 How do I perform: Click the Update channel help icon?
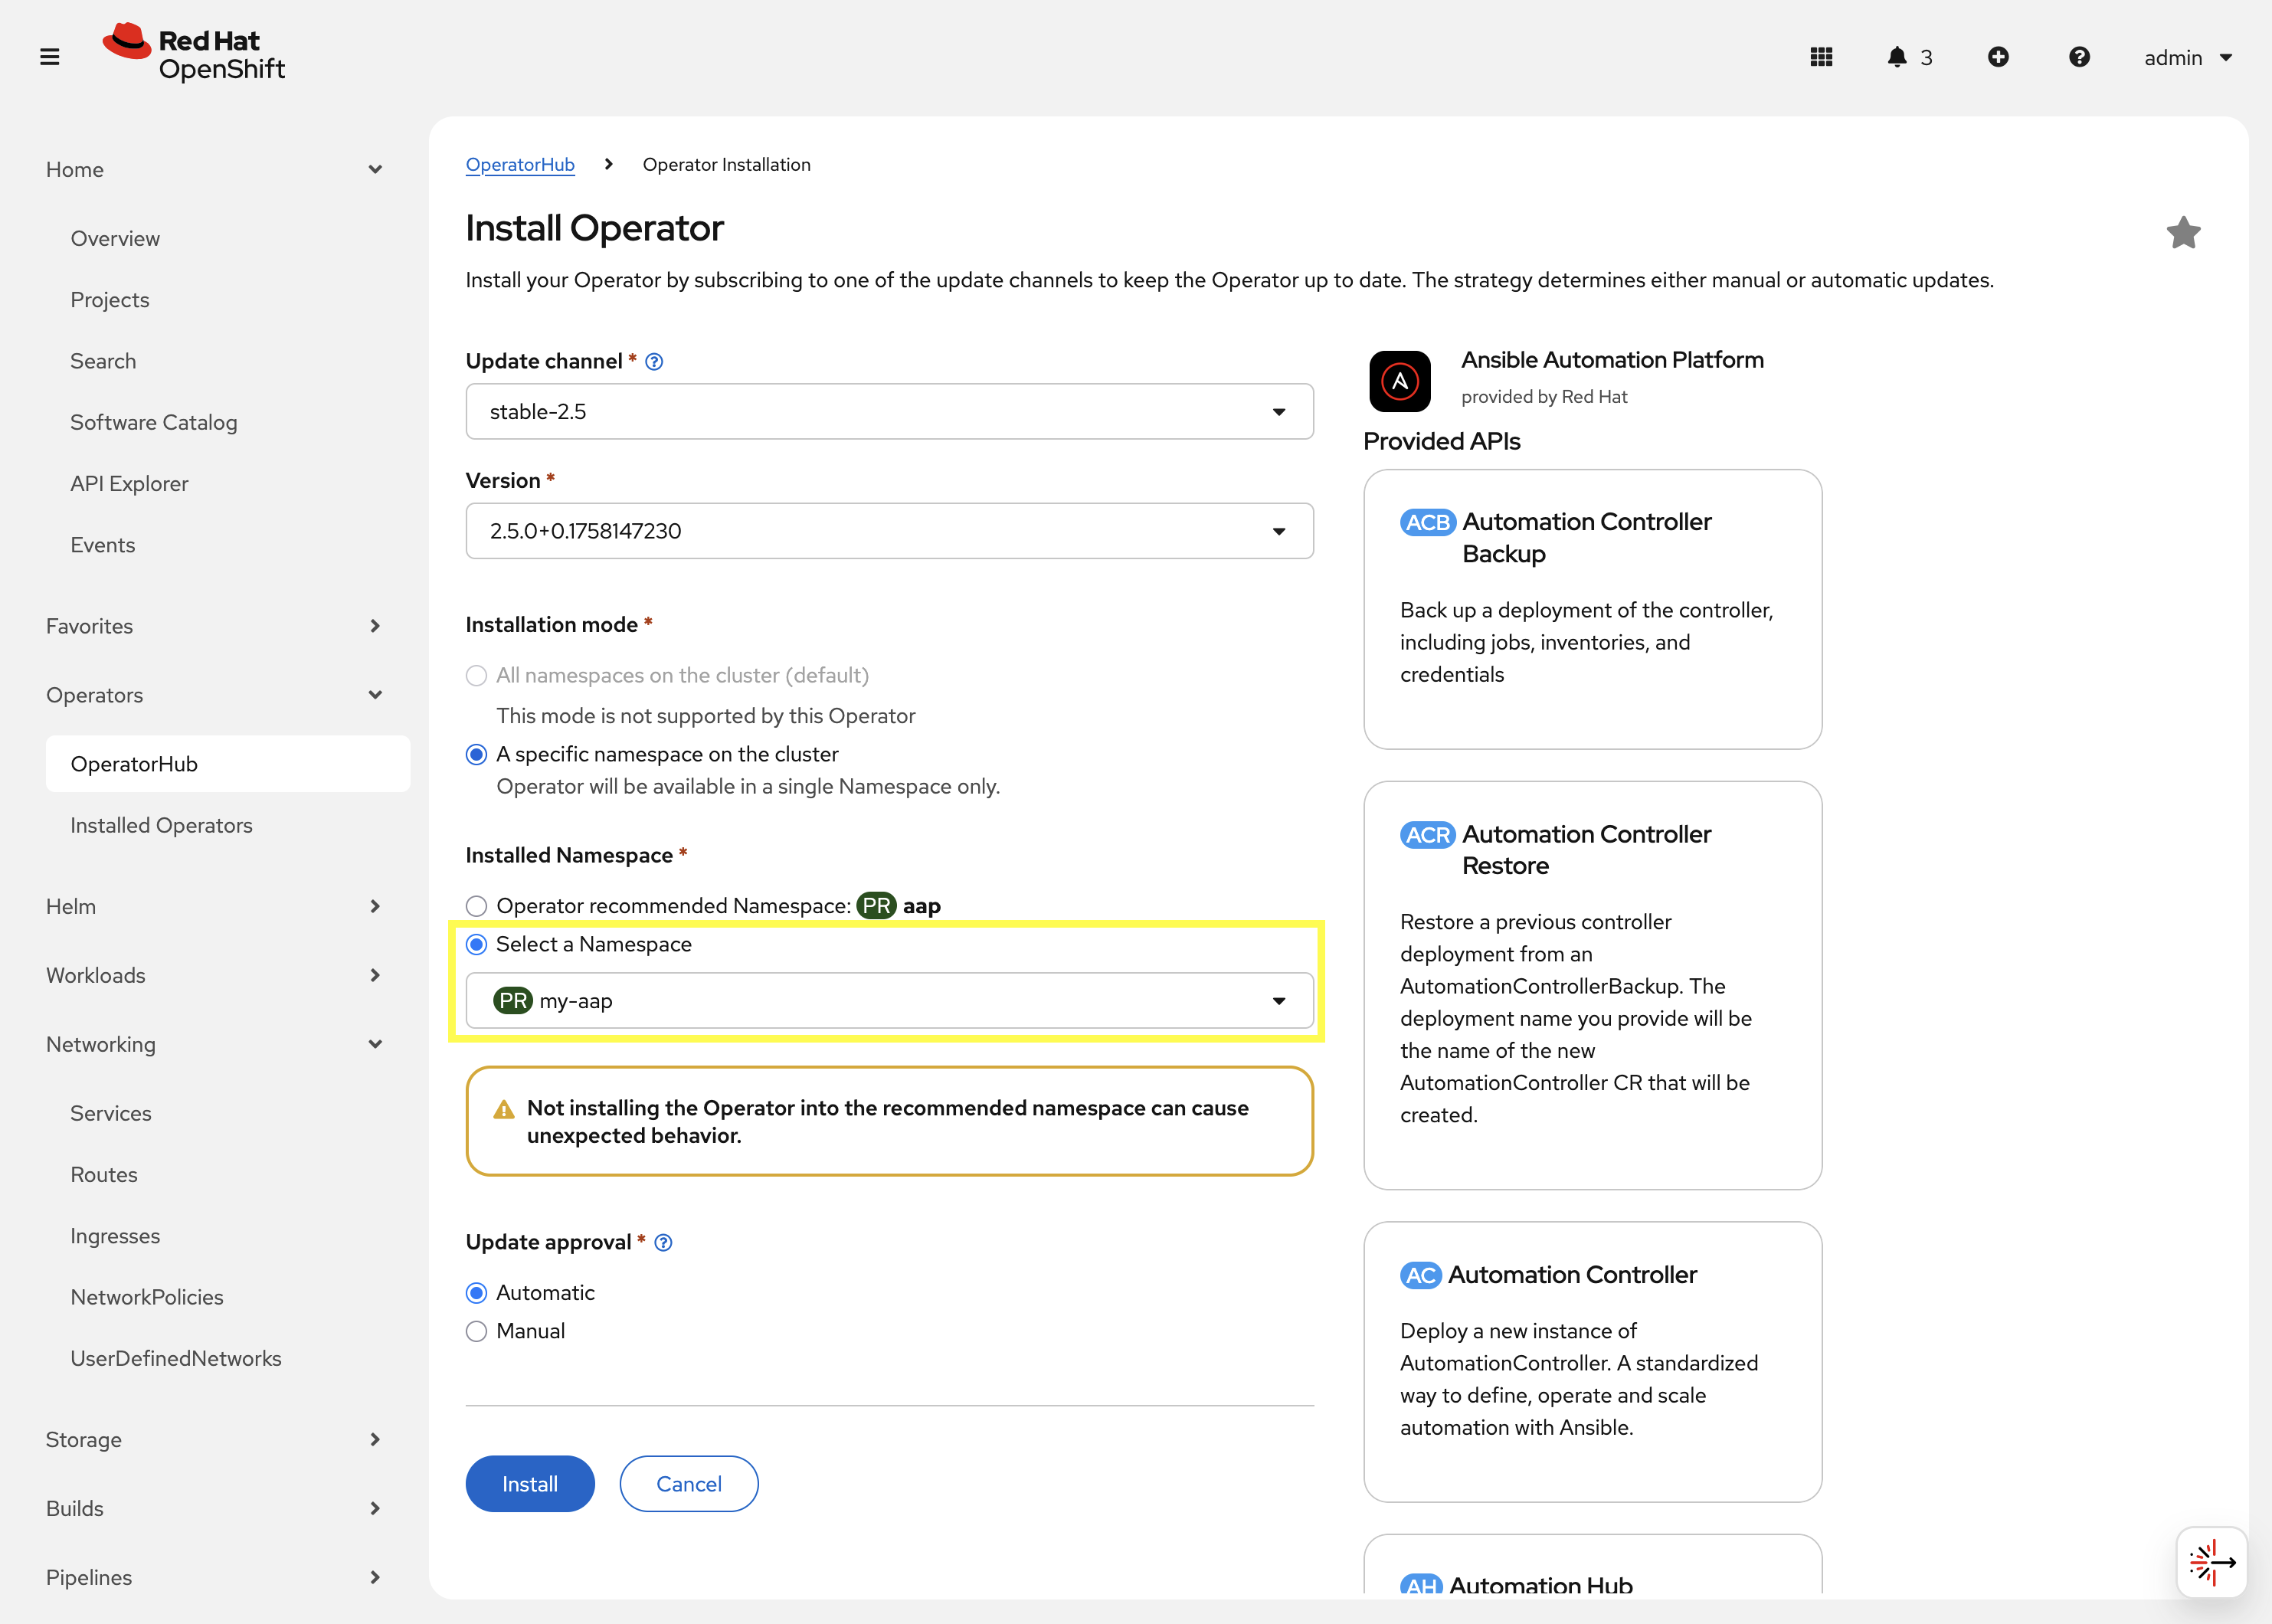coord(654,362)
